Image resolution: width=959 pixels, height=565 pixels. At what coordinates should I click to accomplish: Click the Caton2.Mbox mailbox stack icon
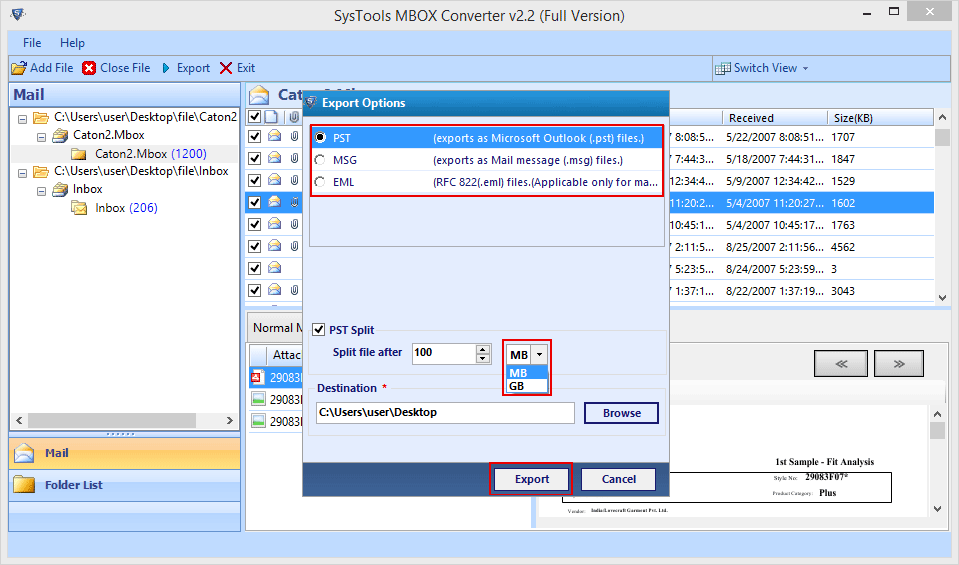tap(60, 135)
